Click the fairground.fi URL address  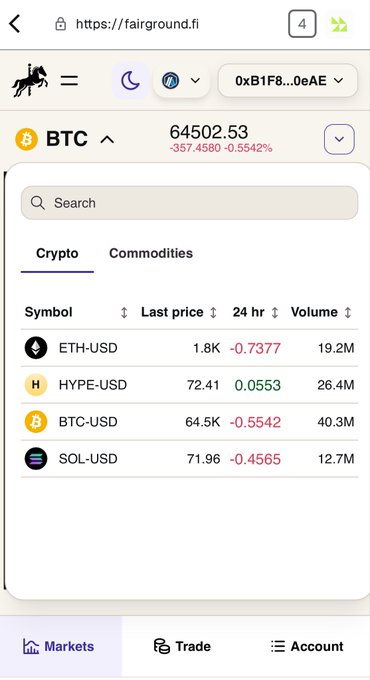(137, 24)
